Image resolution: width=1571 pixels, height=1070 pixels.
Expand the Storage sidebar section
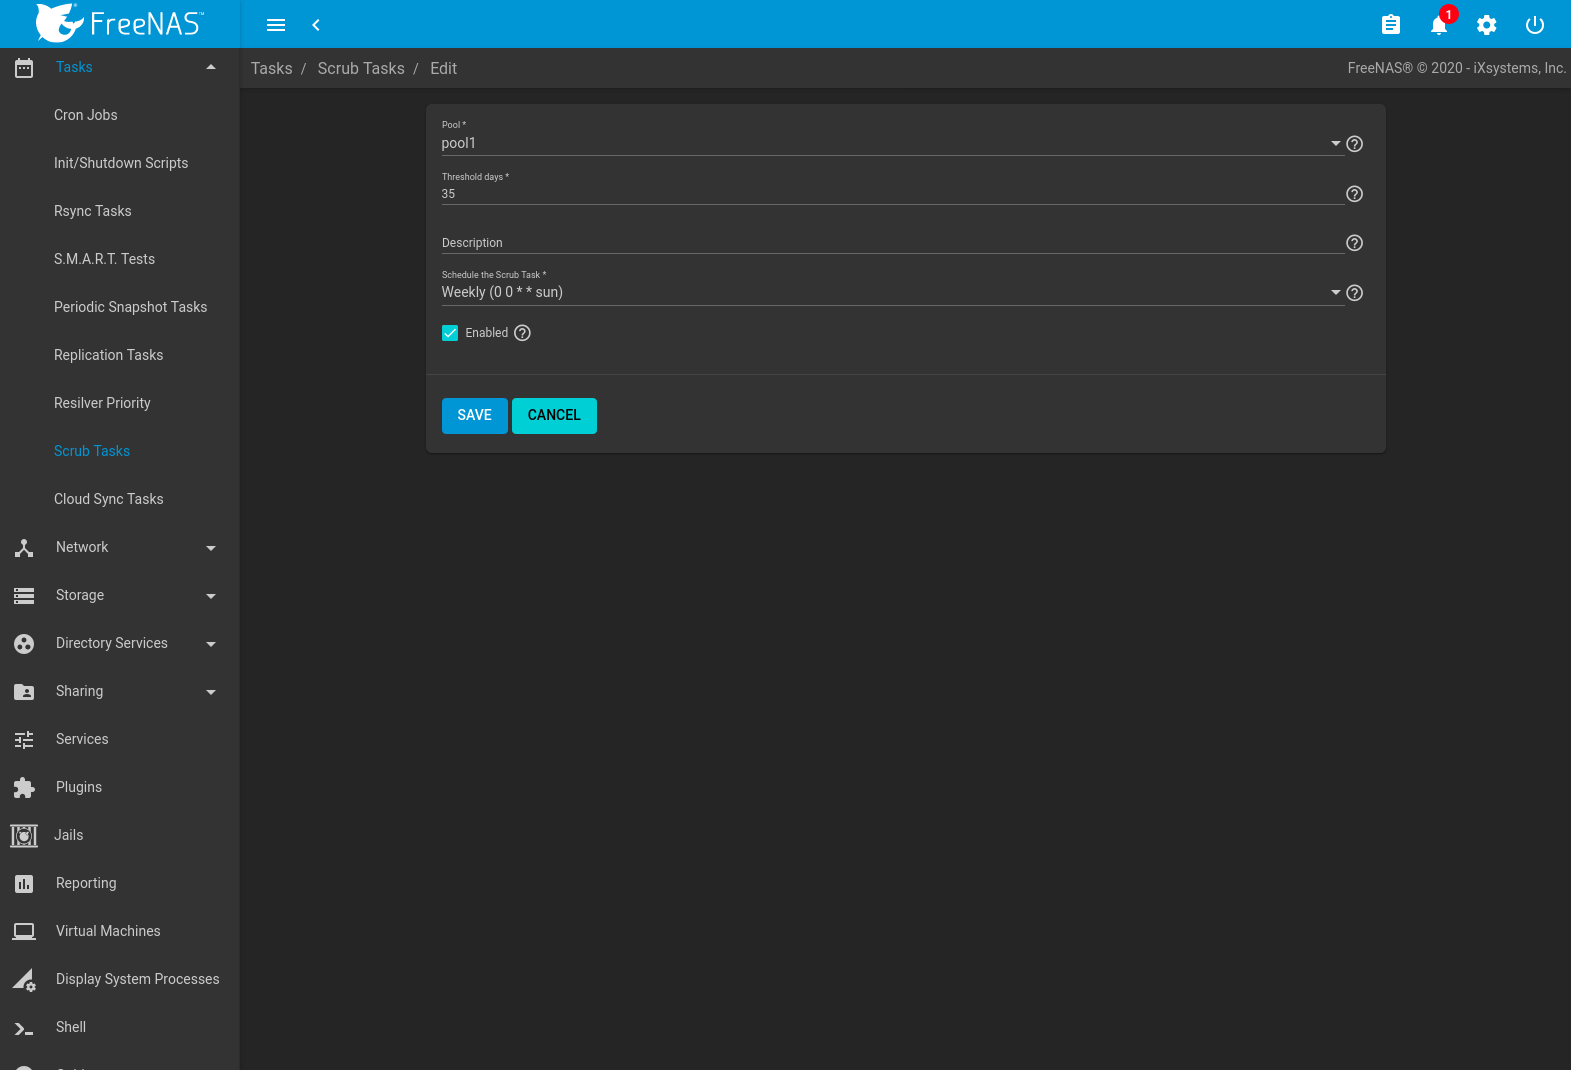point(120,595)
